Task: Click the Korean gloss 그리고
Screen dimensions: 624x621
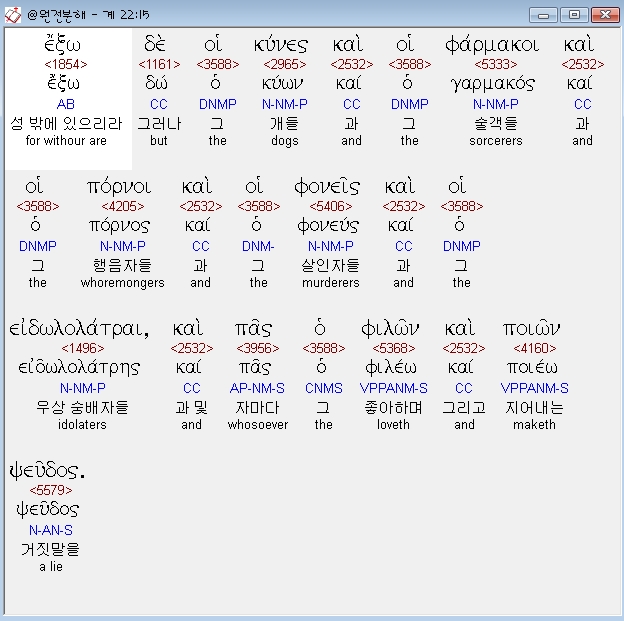Action: (464, 407)
